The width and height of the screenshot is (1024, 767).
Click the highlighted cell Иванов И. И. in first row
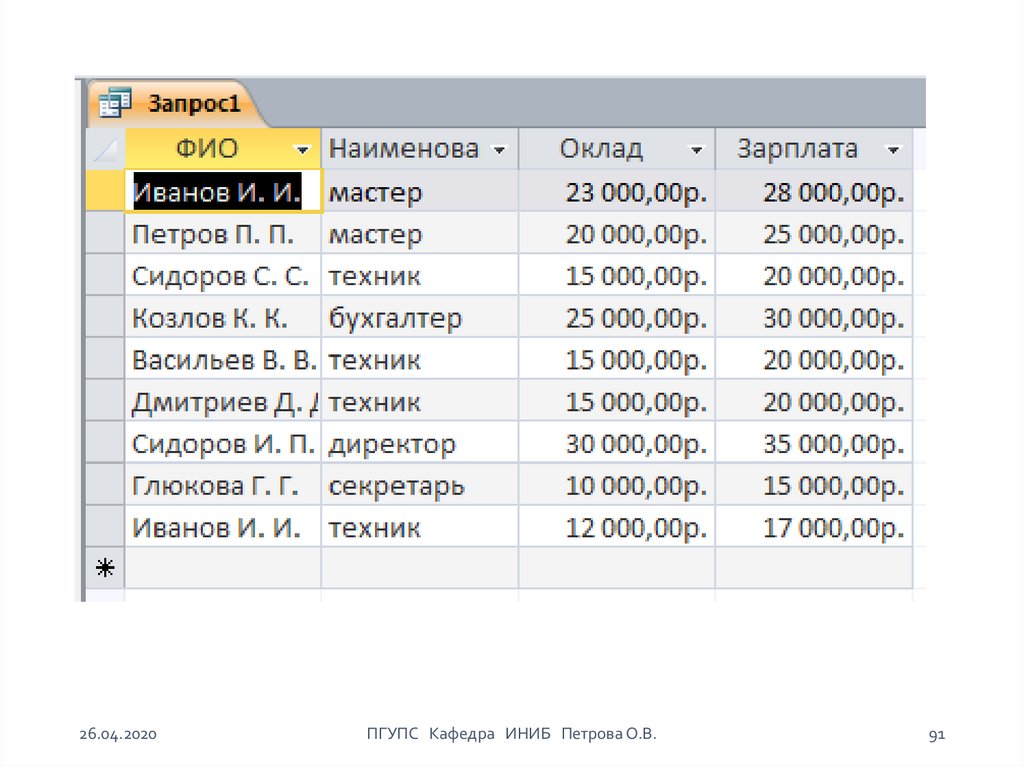pyautogui.click(x=218, y=192)
